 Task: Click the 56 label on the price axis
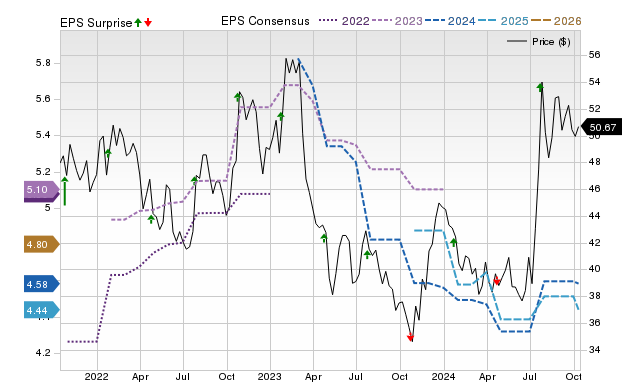[594, 55]
